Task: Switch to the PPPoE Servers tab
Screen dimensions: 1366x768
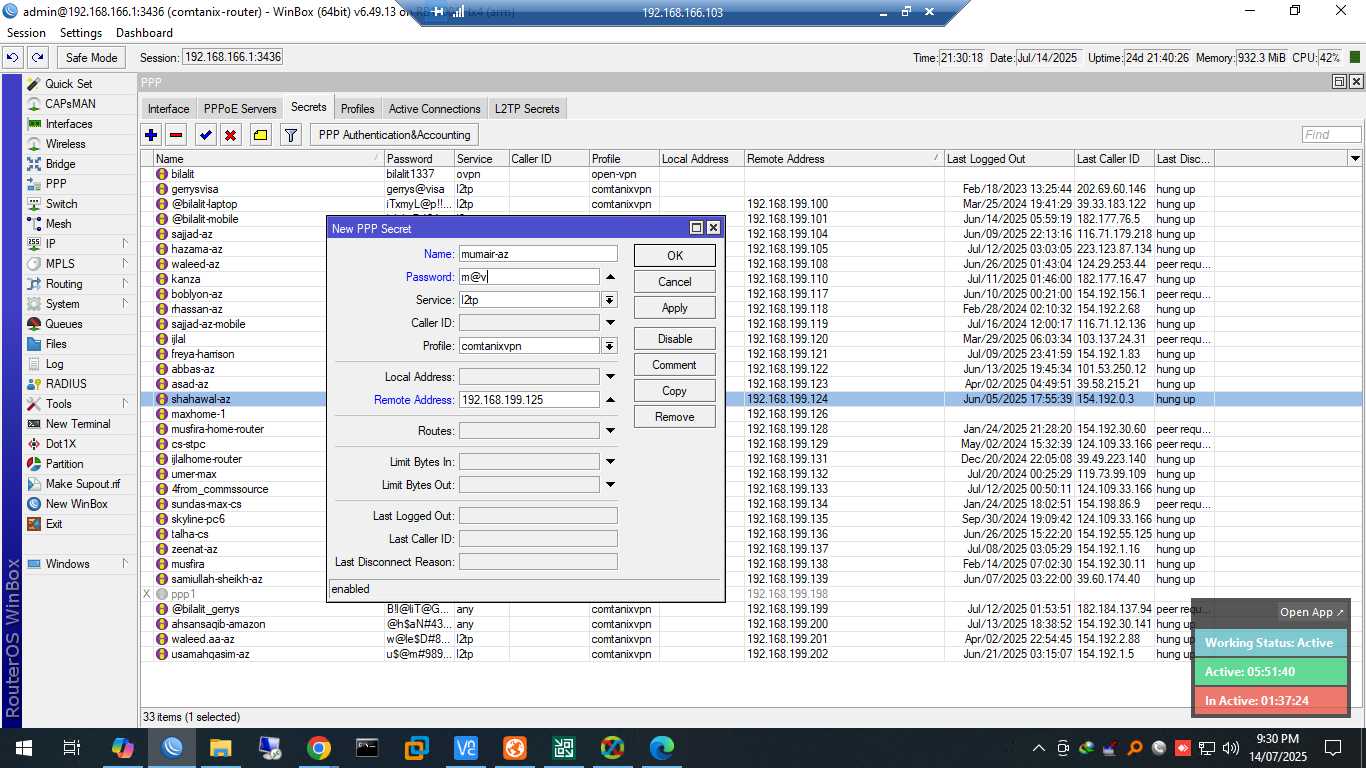Action: coord(240,109)
